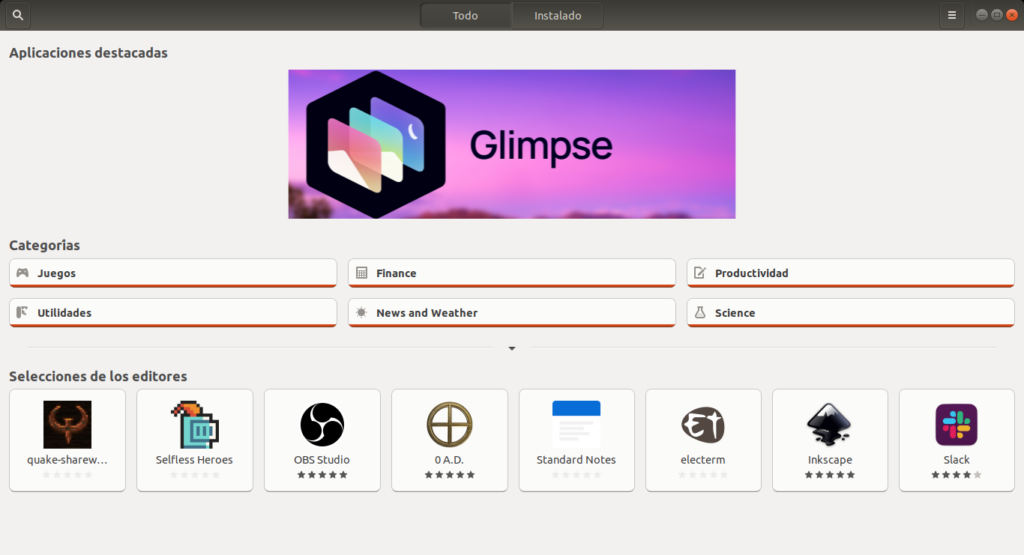
Task: Open the OBS Studio app icon
Action: (322, 424)
